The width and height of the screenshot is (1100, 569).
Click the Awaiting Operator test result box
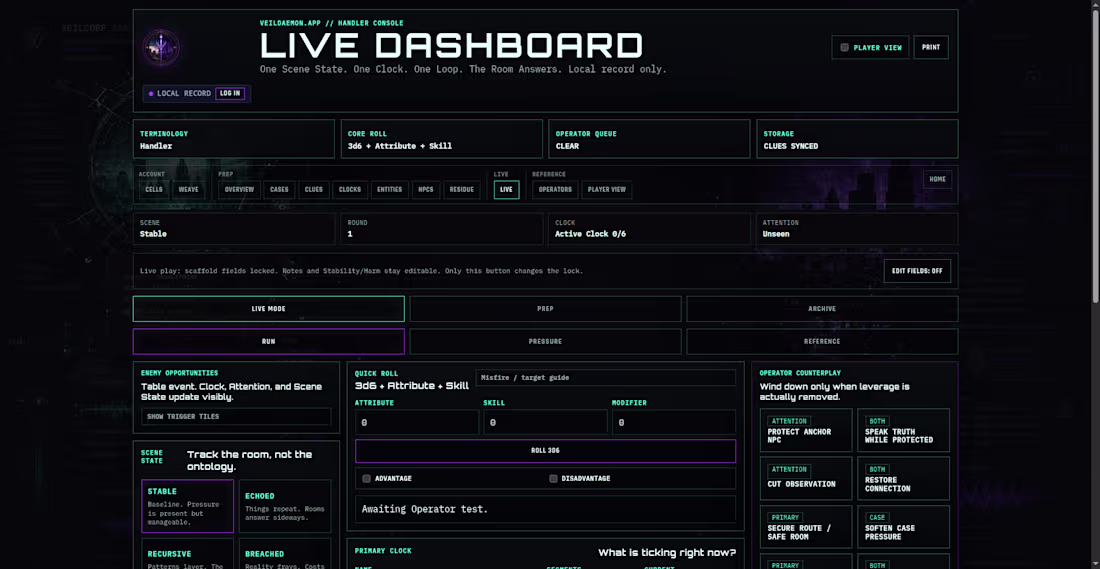tap(545, 509)
